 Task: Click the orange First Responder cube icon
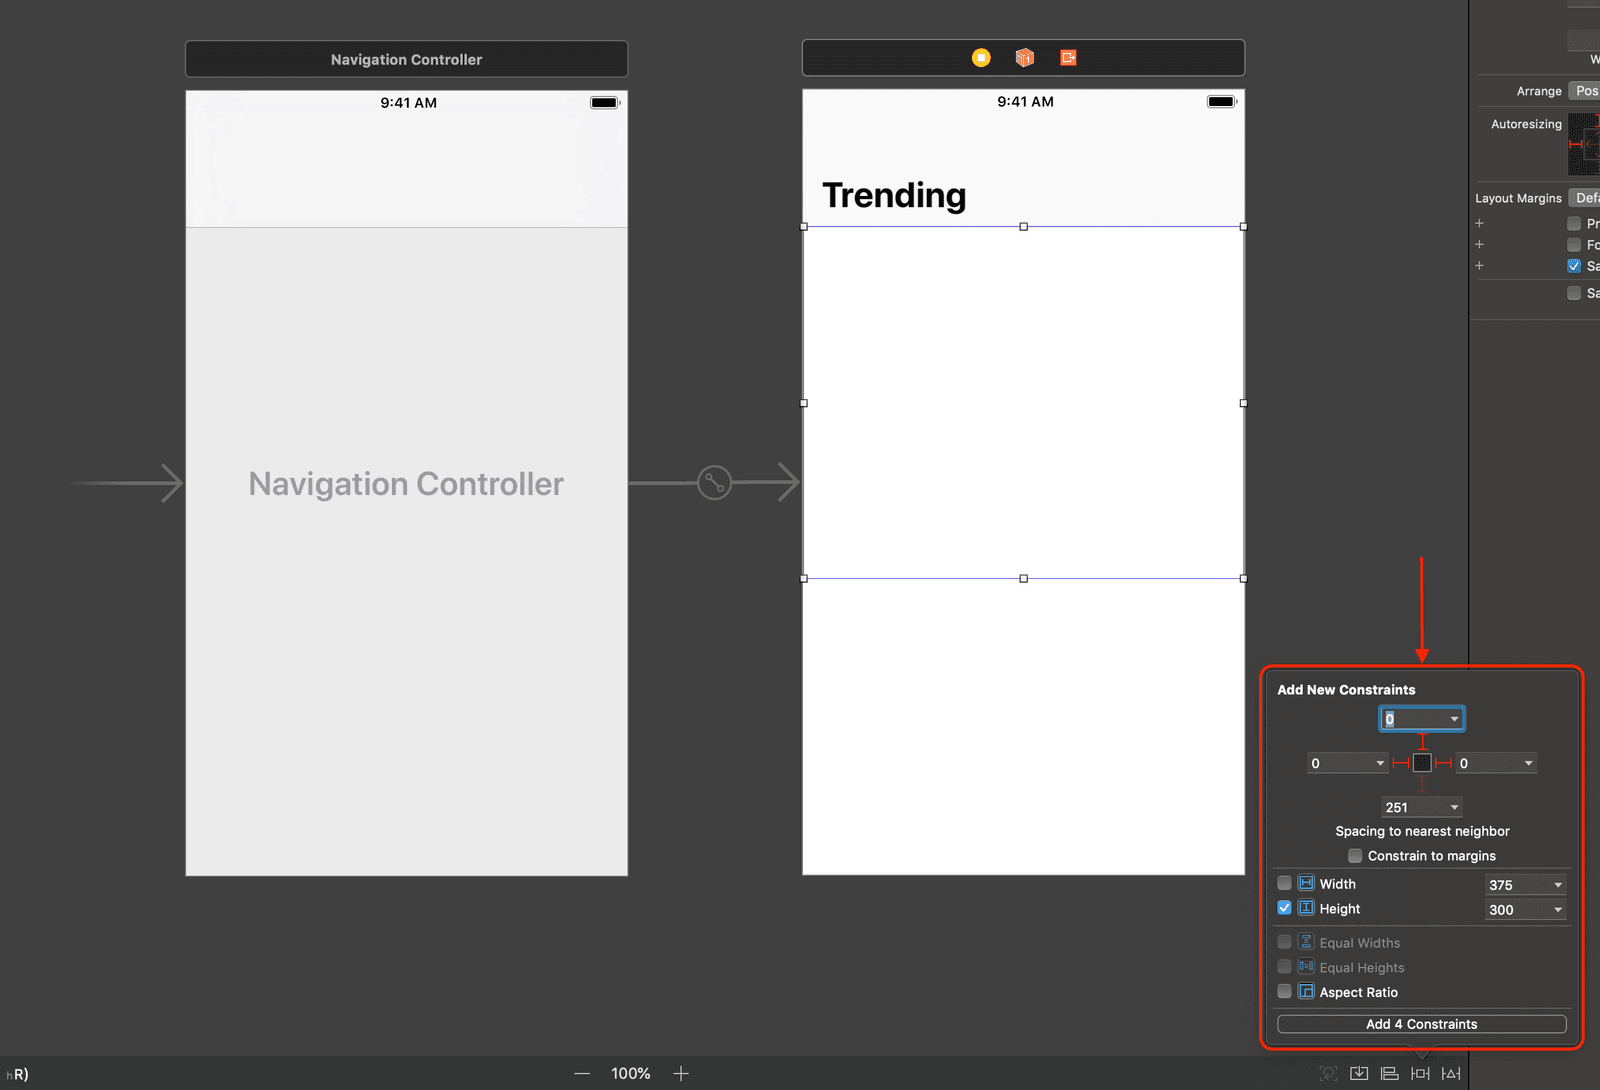click(1024, 58)
